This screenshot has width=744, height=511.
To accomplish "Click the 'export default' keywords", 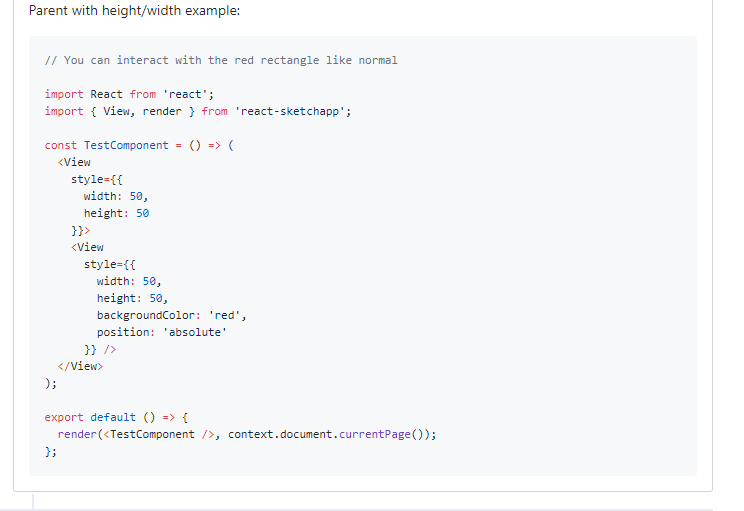I will pos(90,417).
